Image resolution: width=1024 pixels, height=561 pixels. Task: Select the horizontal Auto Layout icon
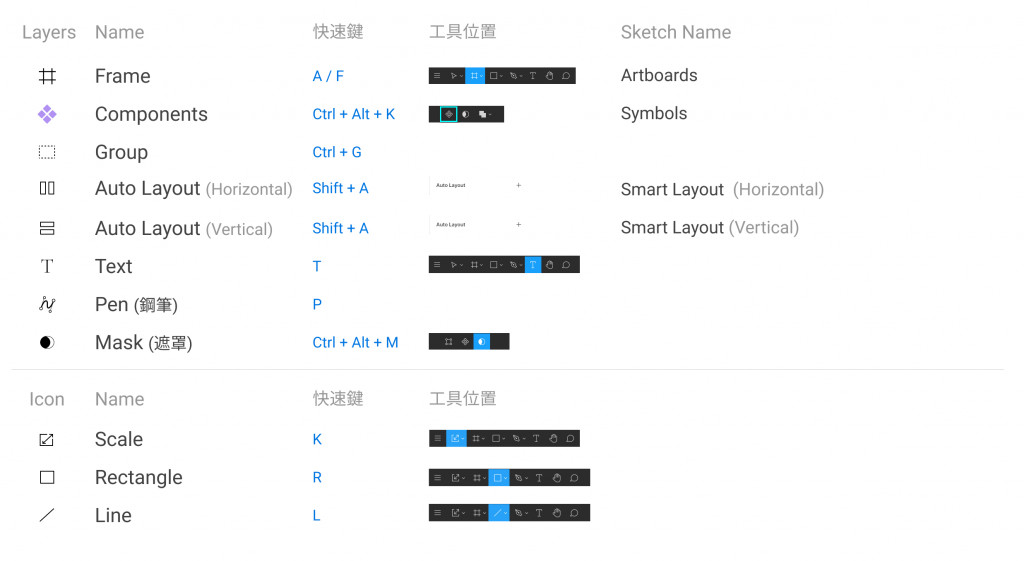click(47, 189)
